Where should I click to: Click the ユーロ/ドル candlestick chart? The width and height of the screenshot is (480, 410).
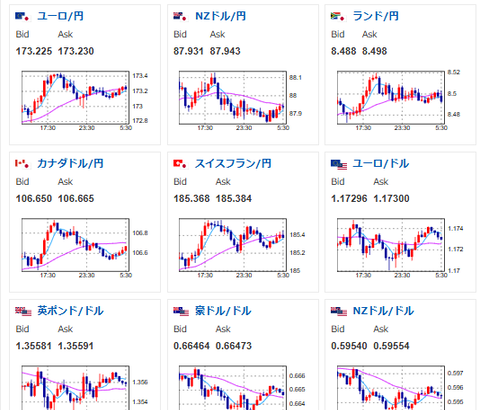pos(392,247)
